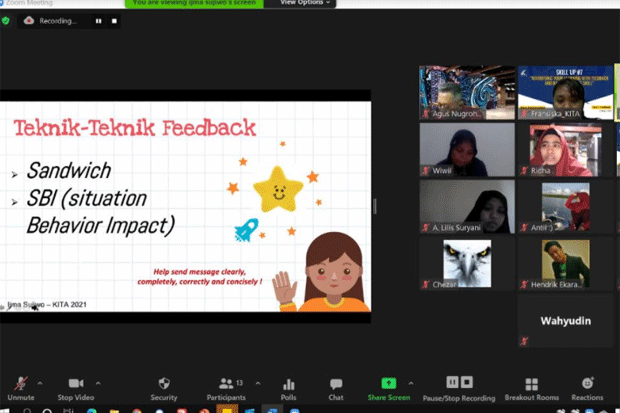
Task: Click the green Share Screen button
Action: (x=389, y=388)
